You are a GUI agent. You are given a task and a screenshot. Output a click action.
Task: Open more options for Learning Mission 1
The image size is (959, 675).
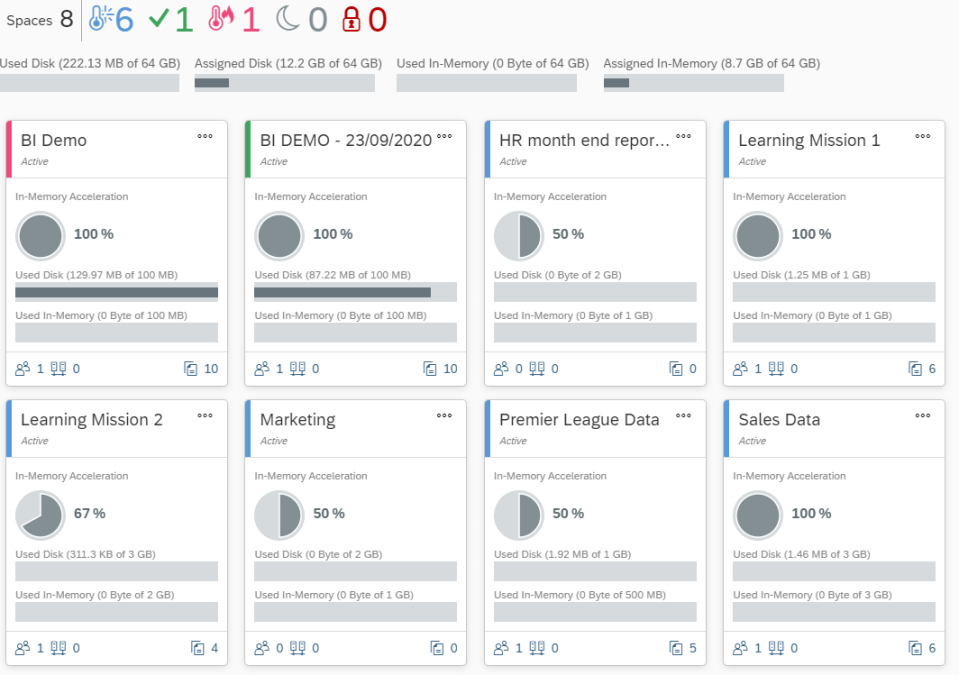click(x=922, y=137)
